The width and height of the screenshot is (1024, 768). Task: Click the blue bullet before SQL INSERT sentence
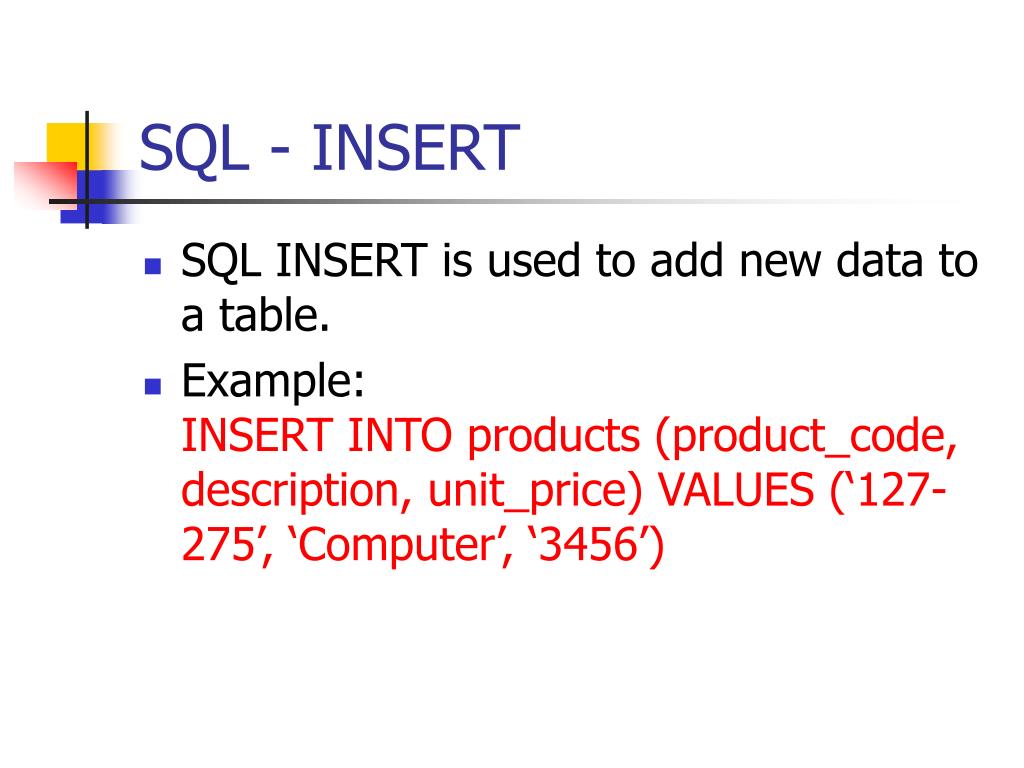click(153, 266)
